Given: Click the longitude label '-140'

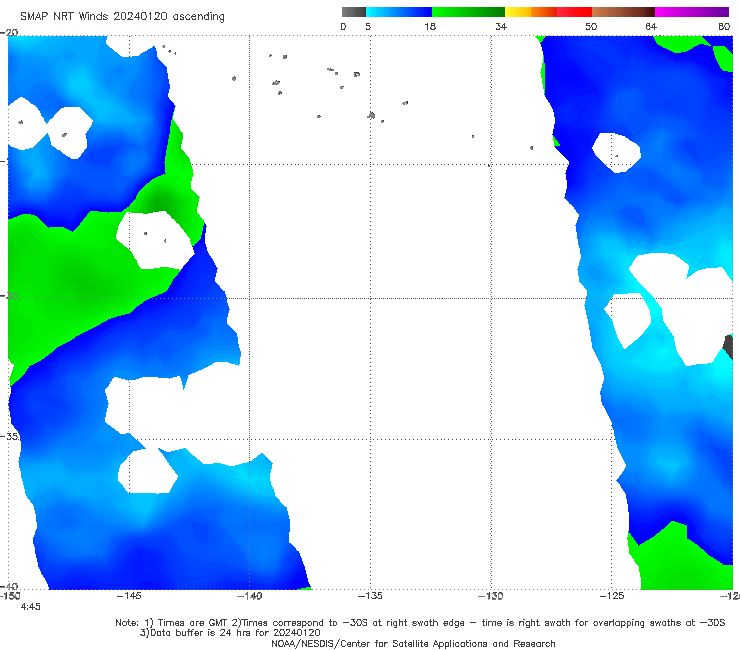Looking at the screenshot, I should point(250,596).
